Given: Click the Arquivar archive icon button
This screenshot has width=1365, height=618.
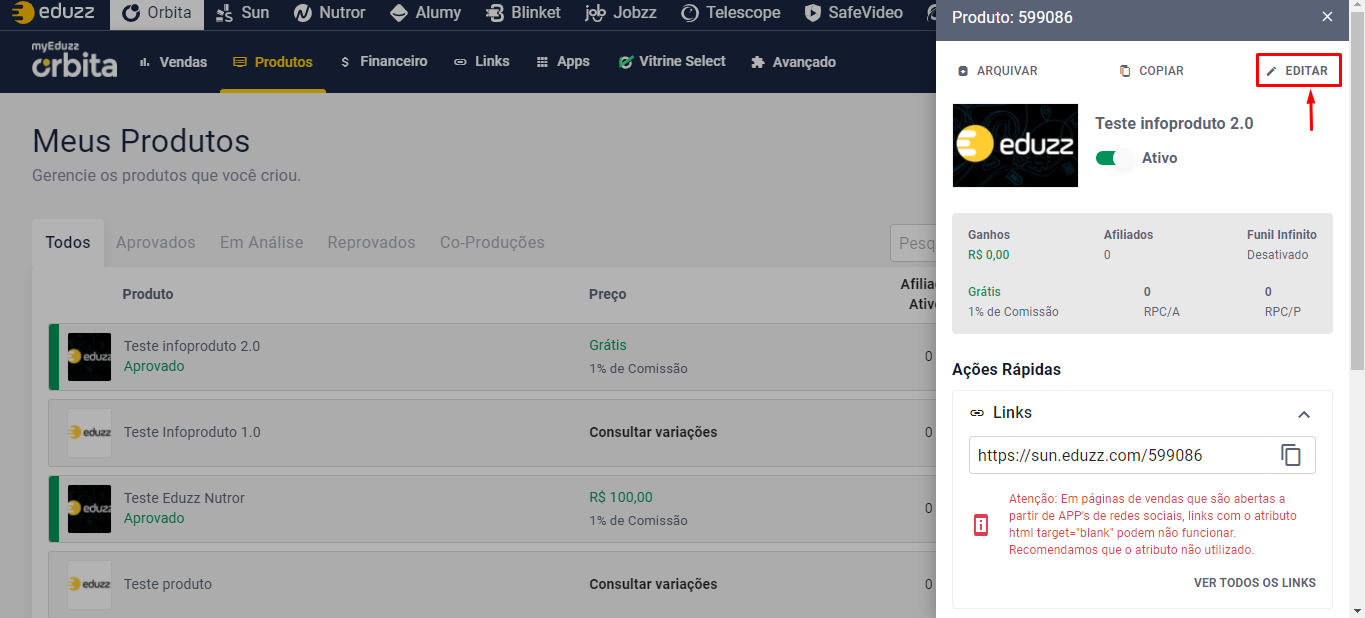Looking at the screenshot, I should tap(997, 71).
